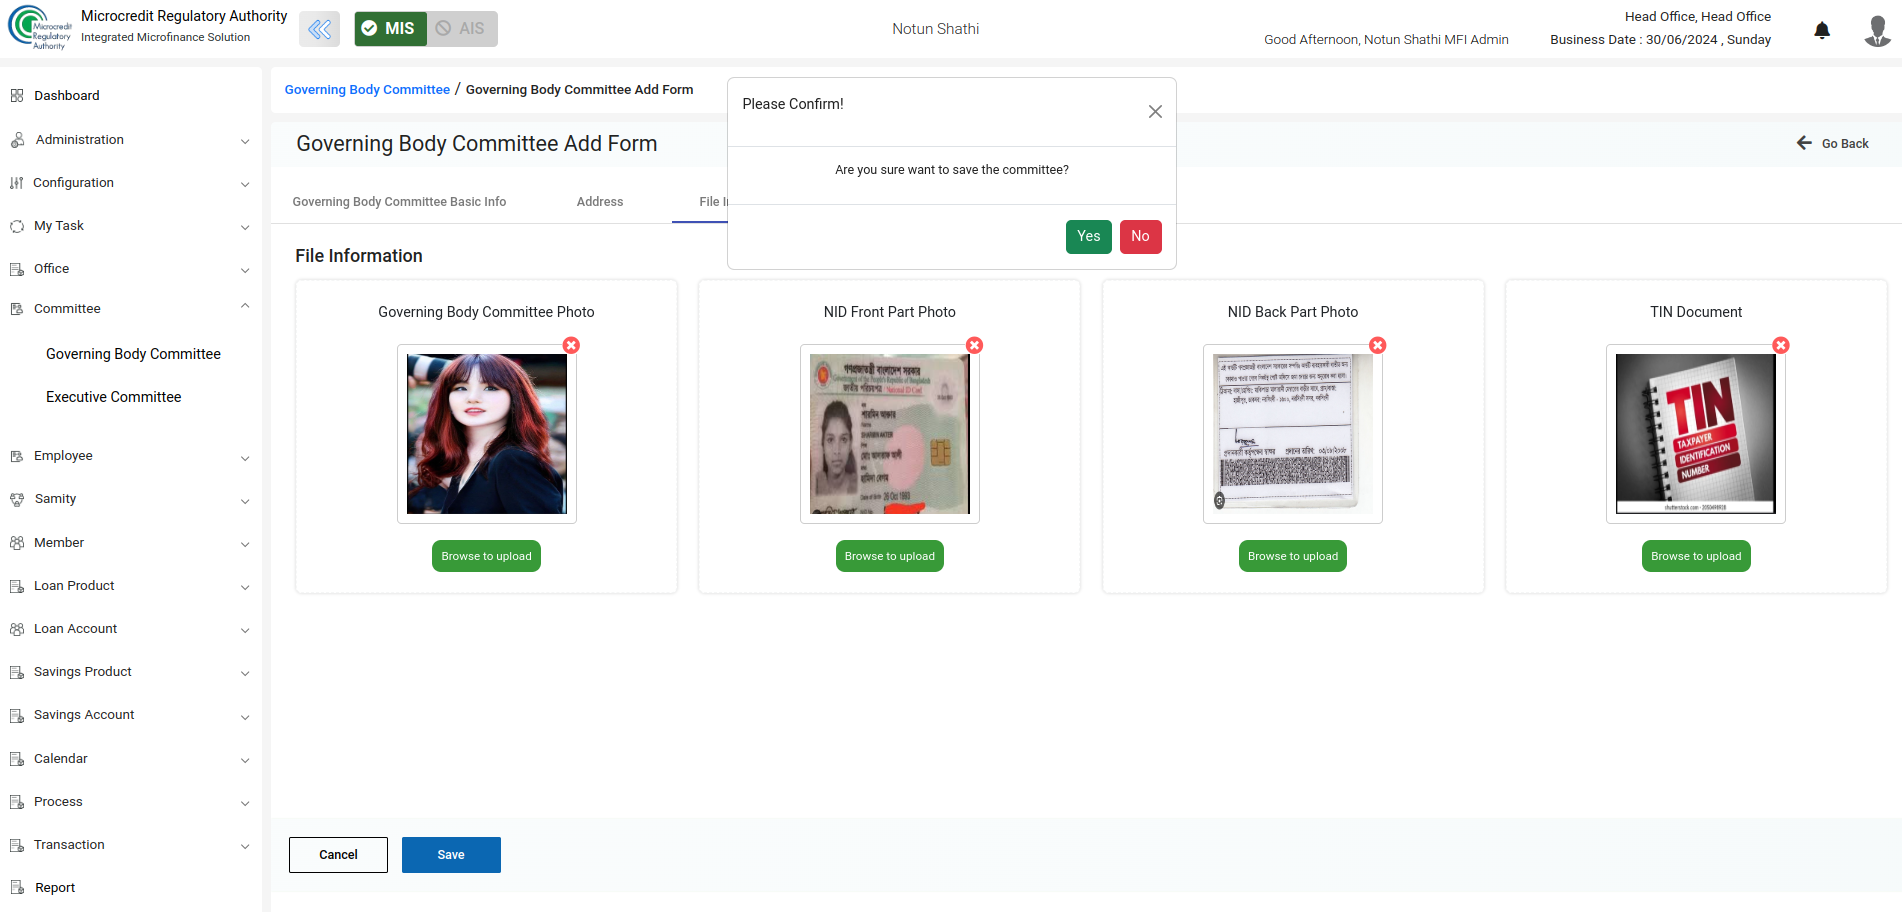This screenshot has width=1902, height=912.
Task: Click the Member sidebar icon
Action: coord(17,543)
